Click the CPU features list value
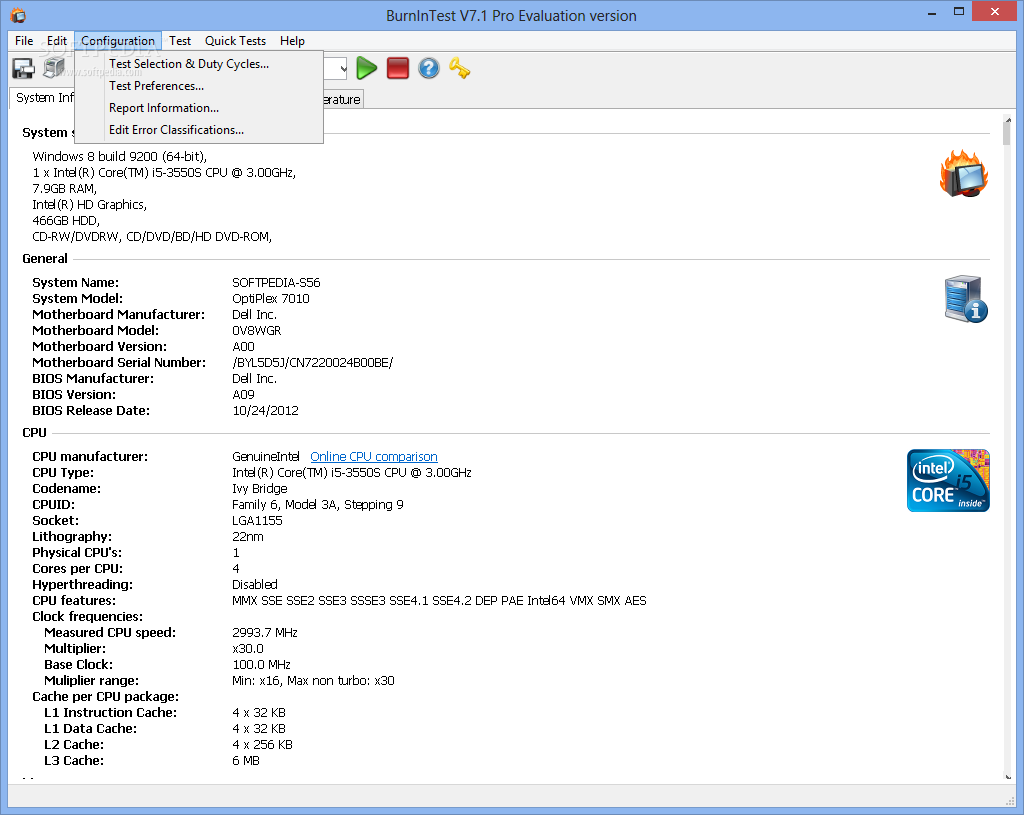The image size is (1024, 815). point(439,601)
